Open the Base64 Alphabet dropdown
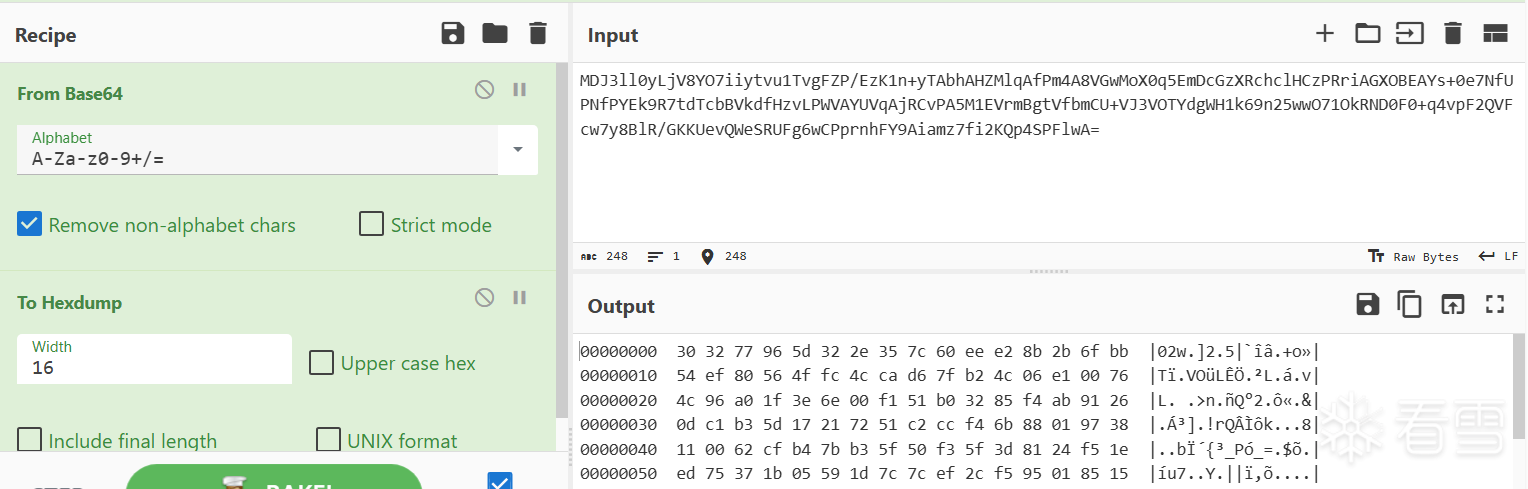The height and width of the screenshot is (489, 1528). pyautogui.click(x=518, y=150)
